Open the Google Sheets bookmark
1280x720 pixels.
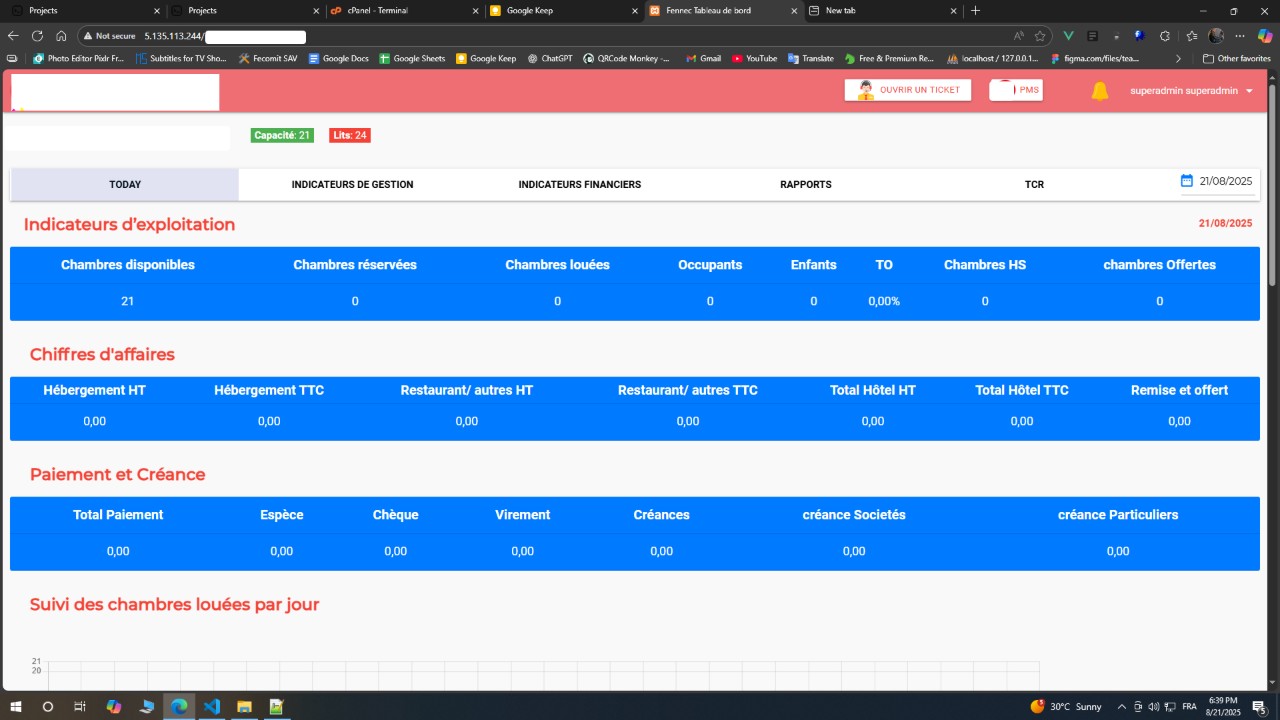pyautogui.click(x=412, y=58)
